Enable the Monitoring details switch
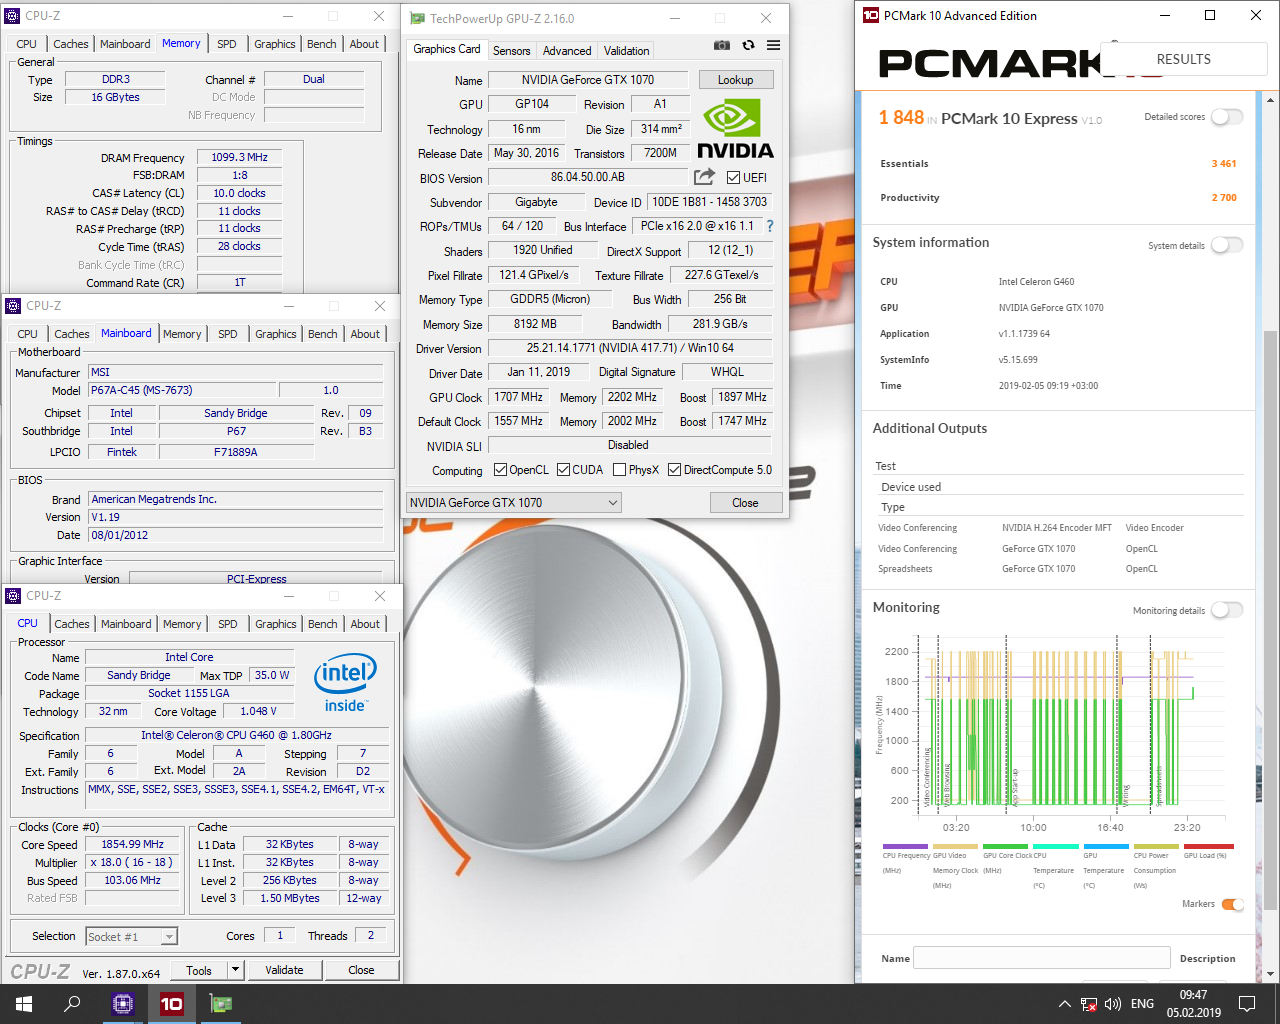This screenshot has height=1024, width=1280. coord(1226,610)
